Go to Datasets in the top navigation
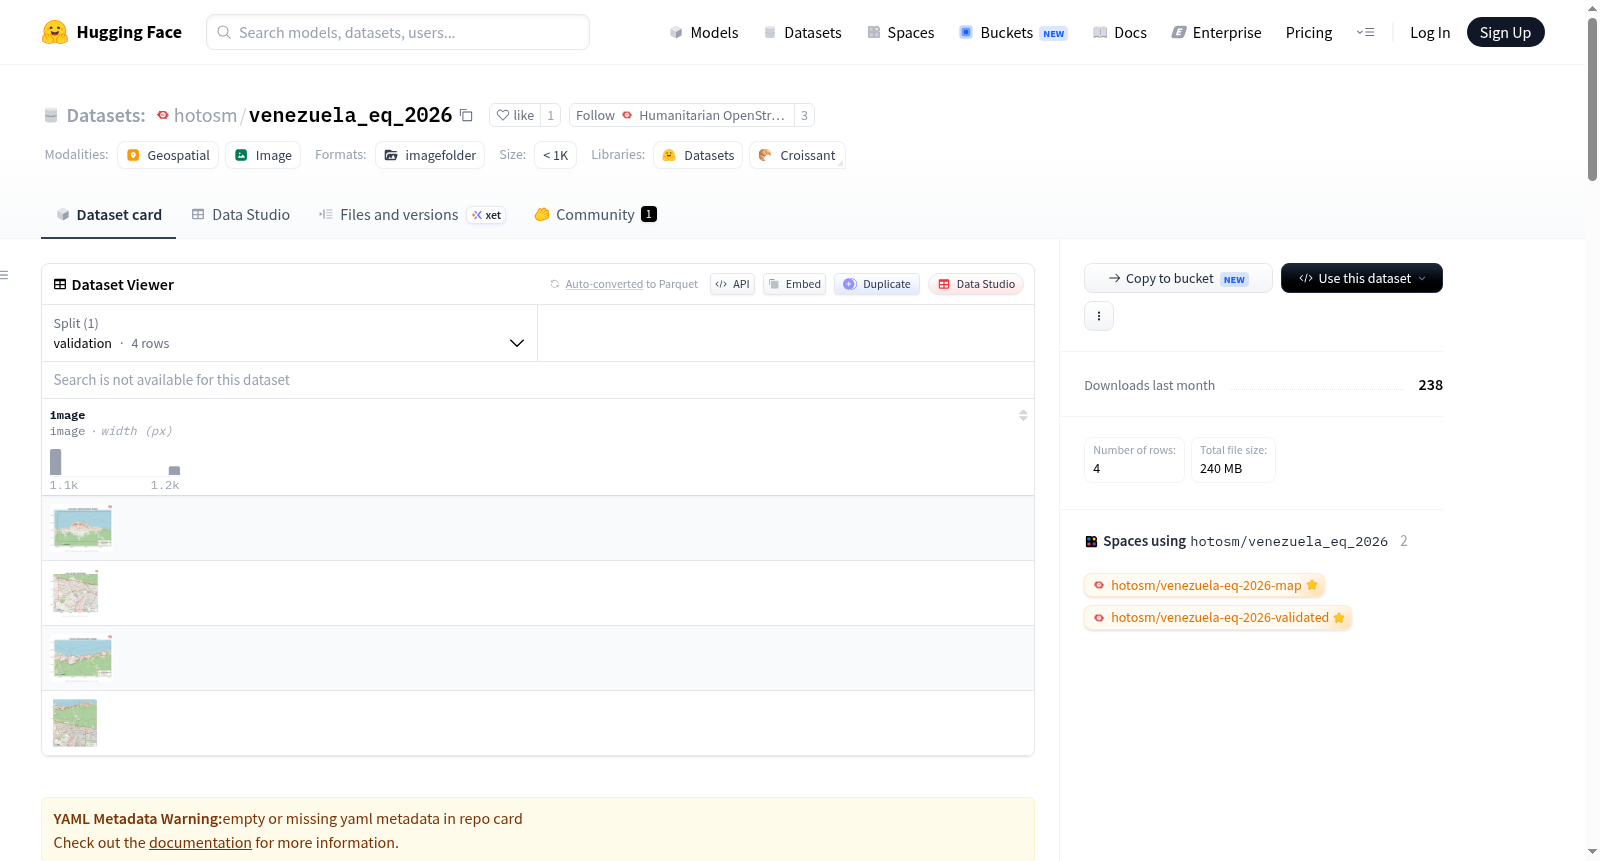The image size is (1600, 861). pos(802,32)
